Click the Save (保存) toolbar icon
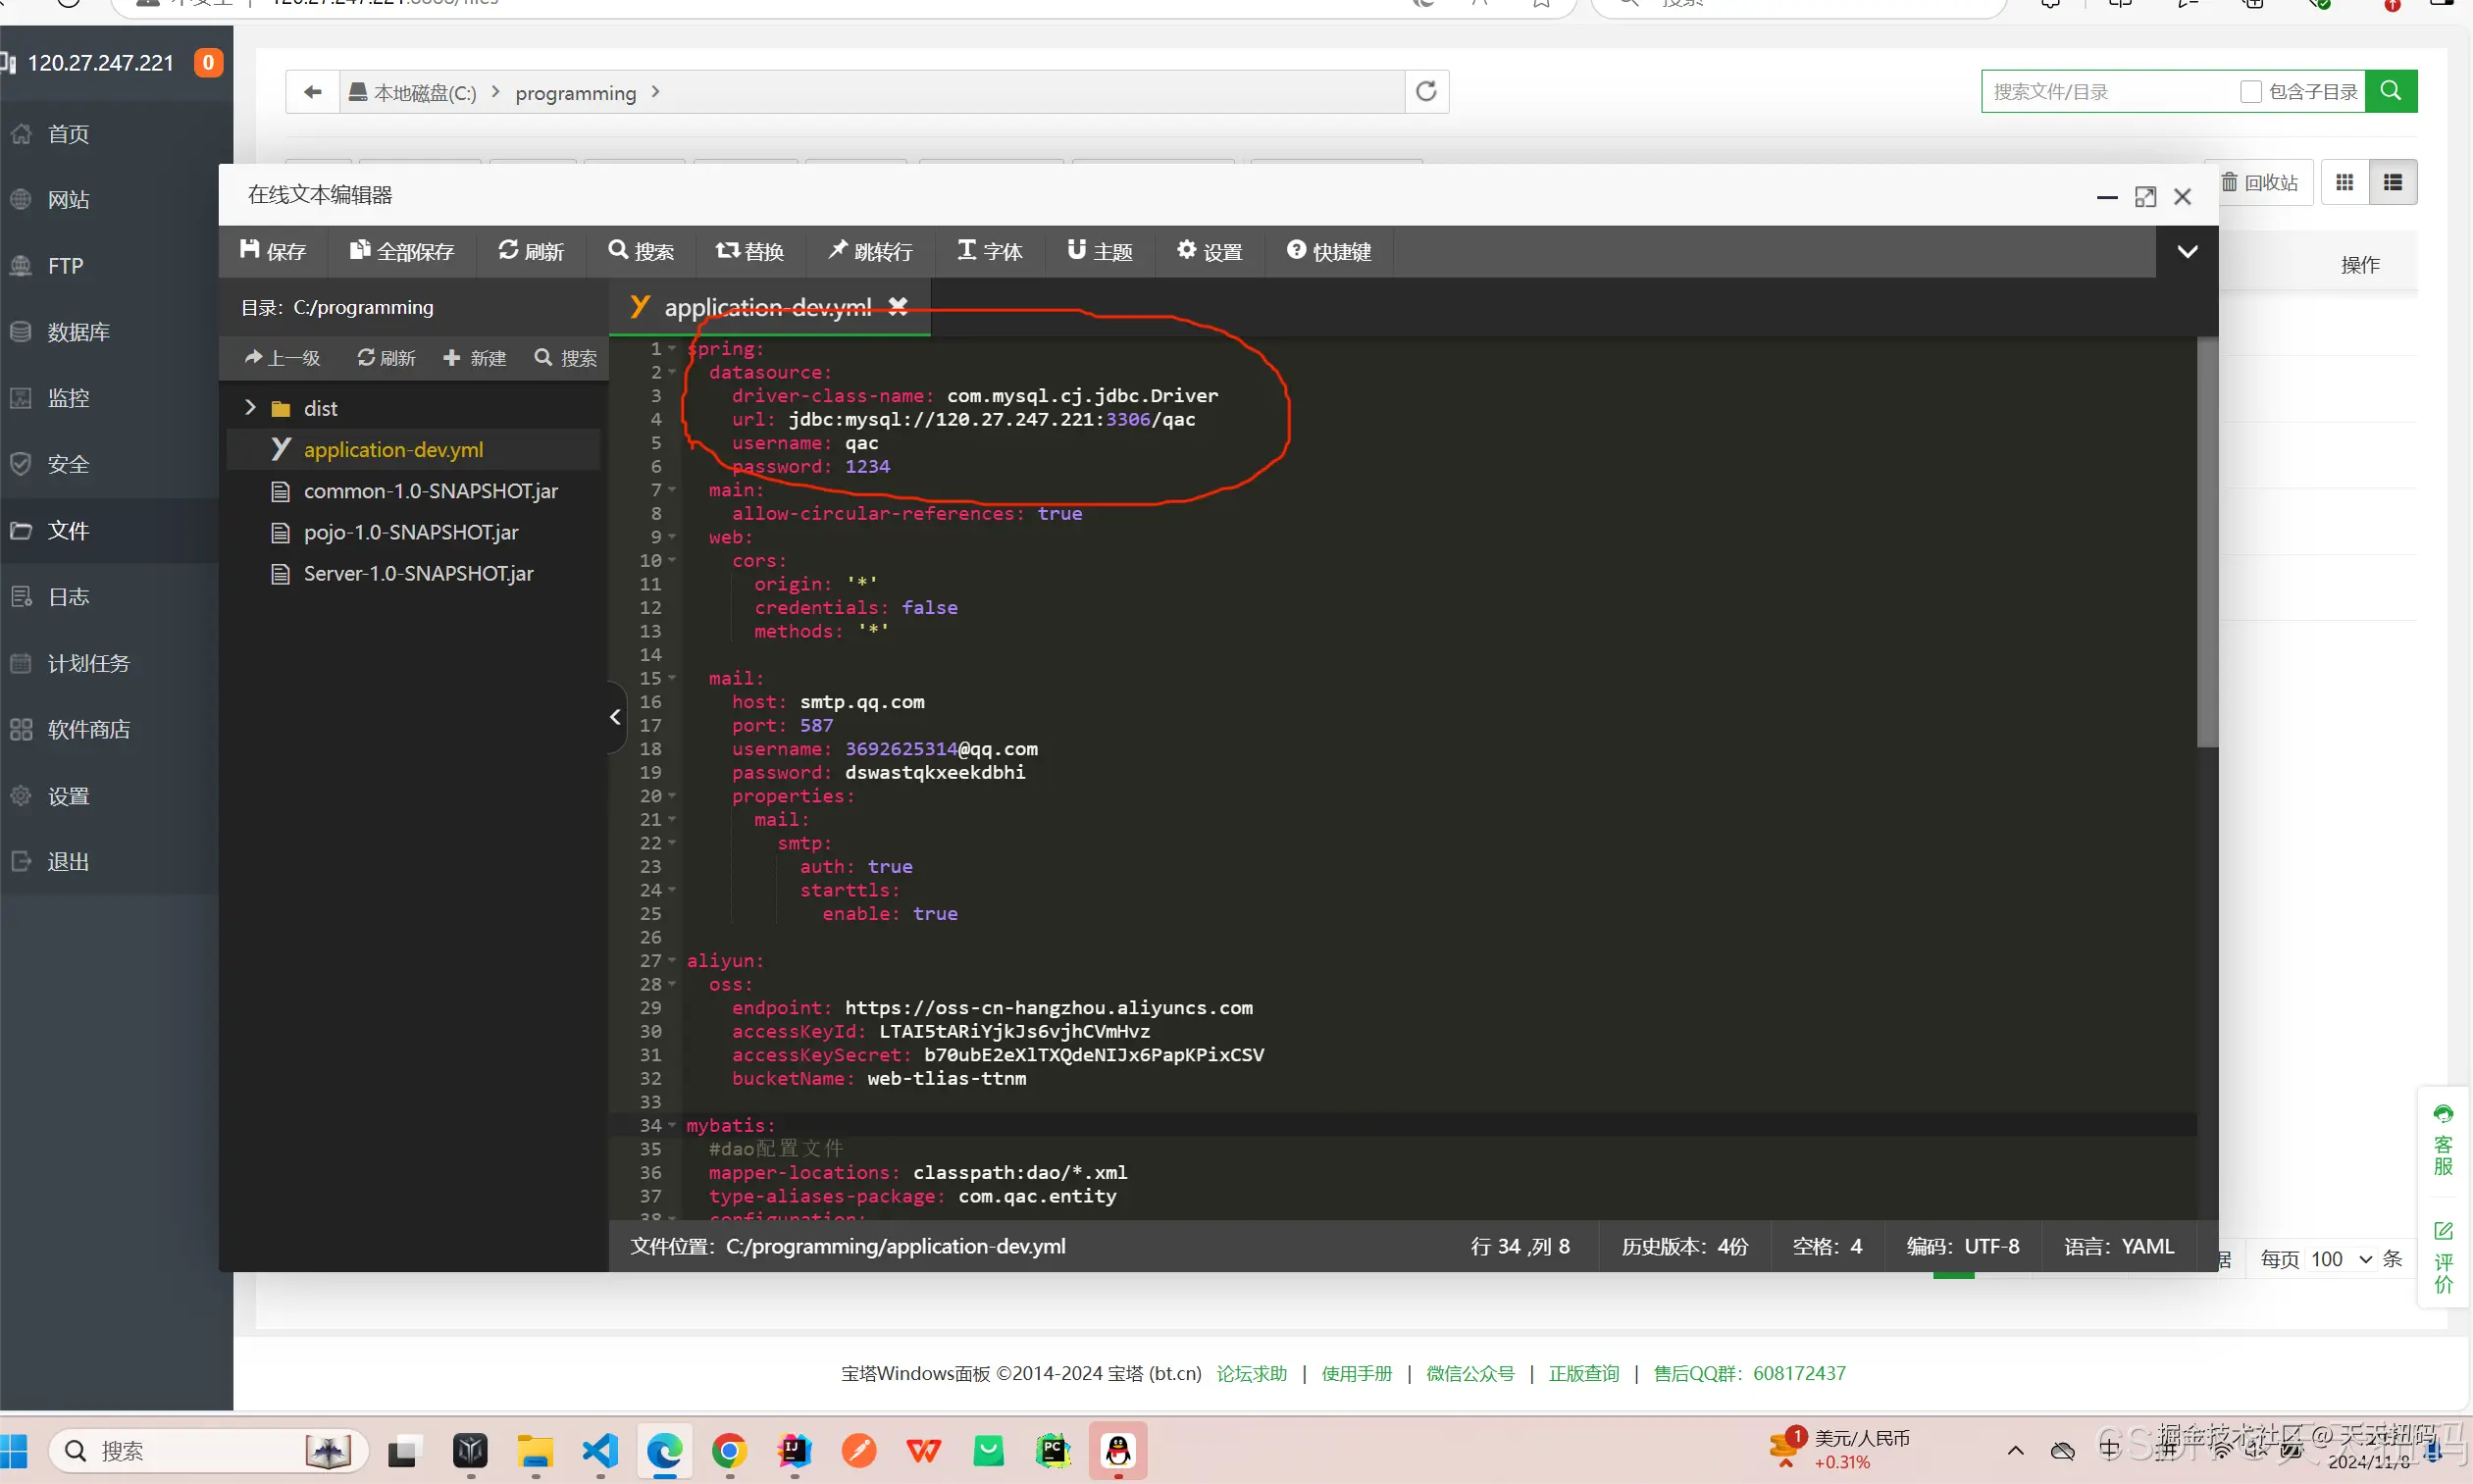 272,251
